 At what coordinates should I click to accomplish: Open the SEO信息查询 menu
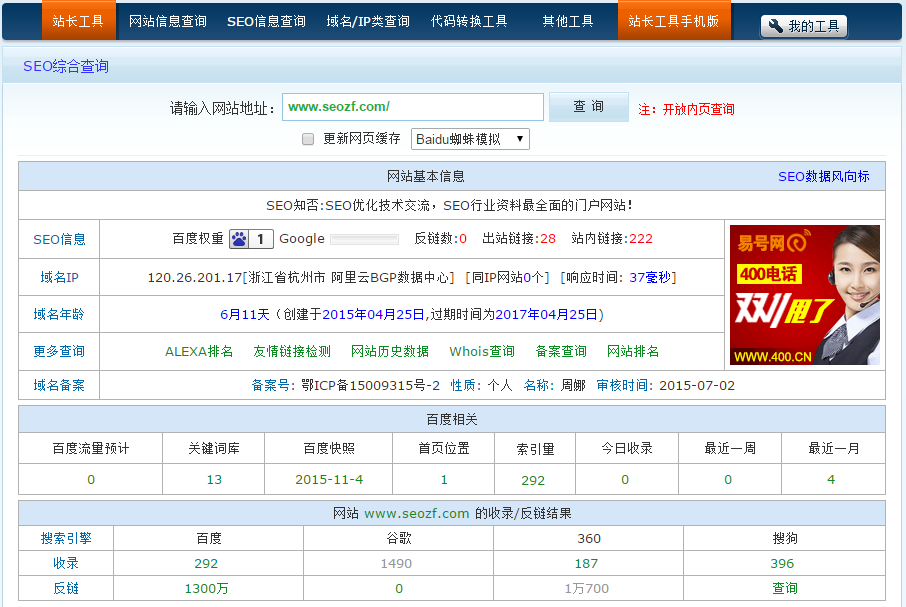click(266, 21)
